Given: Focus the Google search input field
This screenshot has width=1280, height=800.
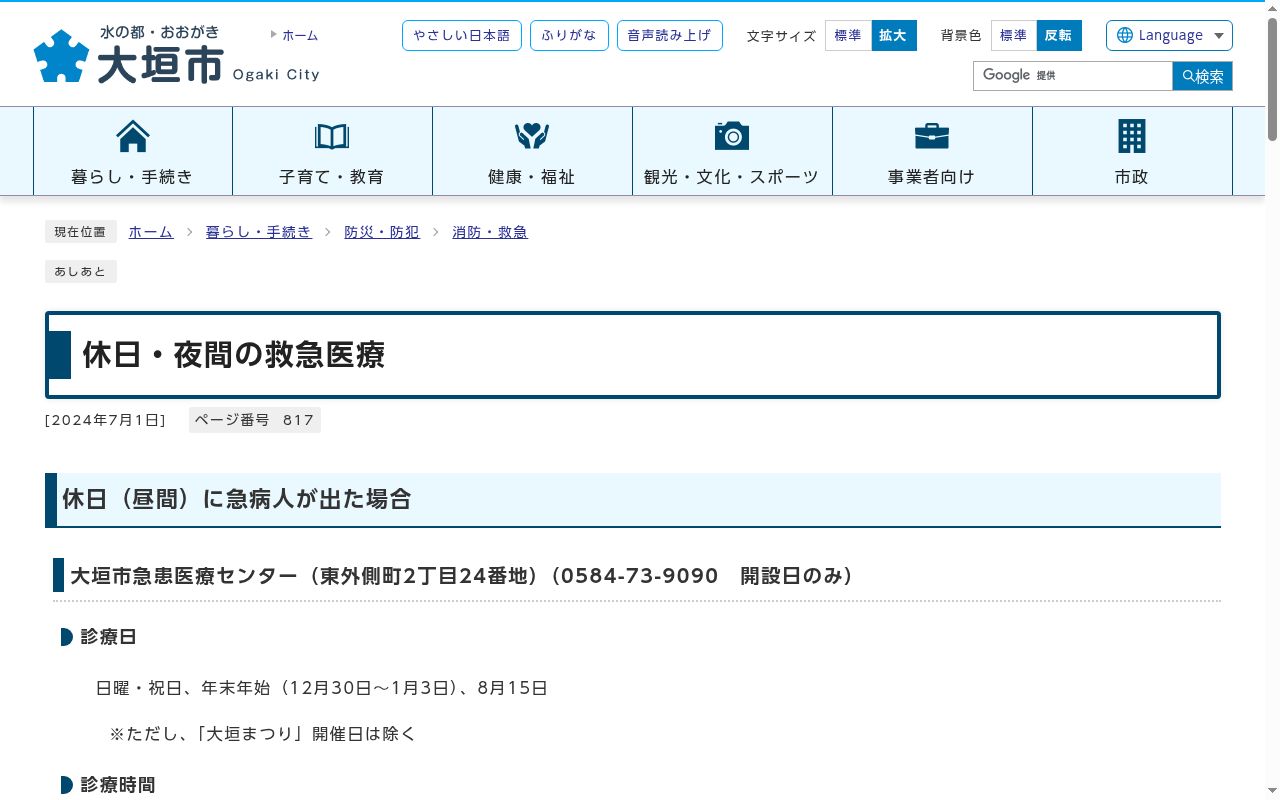Looking at the screenshot, I should pos(1073,76).
